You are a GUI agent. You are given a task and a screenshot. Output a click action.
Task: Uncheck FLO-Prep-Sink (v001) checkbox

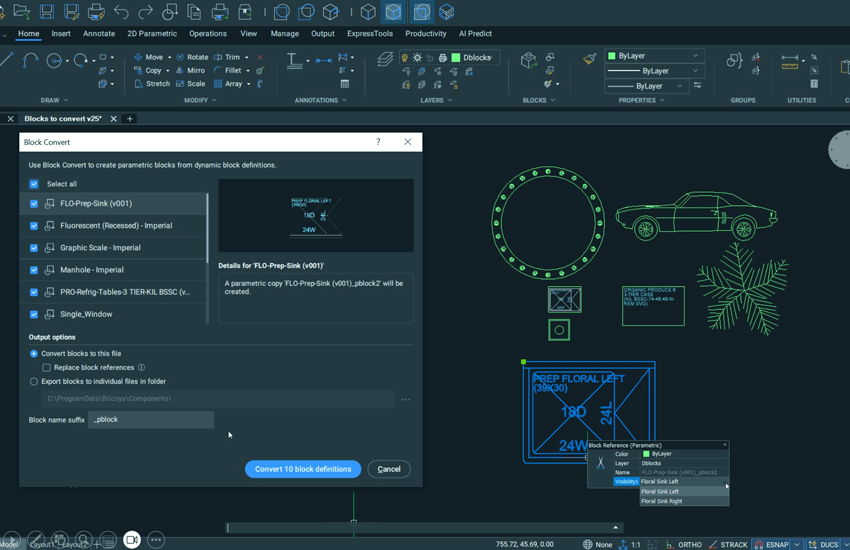(x=34, y=204)
